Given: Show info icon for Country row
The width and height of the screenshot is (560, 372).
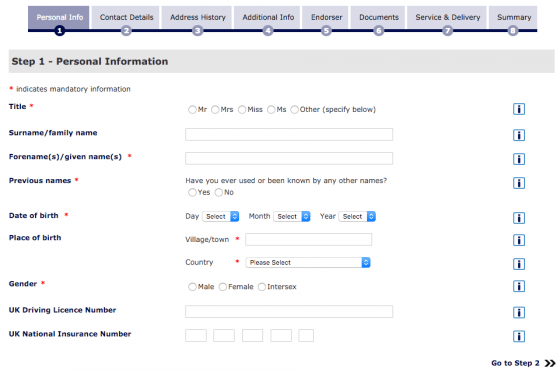Looking at the screenshot, I should [519, 264].
